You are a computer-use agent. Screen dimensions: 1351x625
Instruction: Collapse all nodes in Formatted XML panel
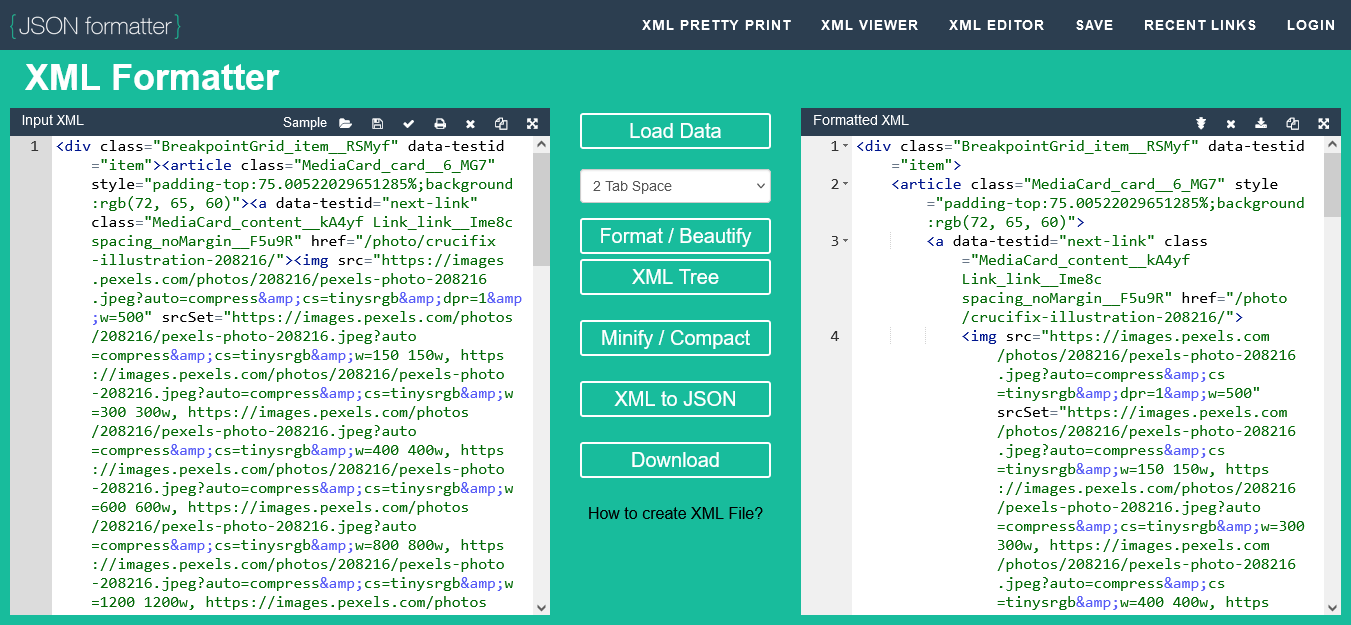click(1201, 123)
